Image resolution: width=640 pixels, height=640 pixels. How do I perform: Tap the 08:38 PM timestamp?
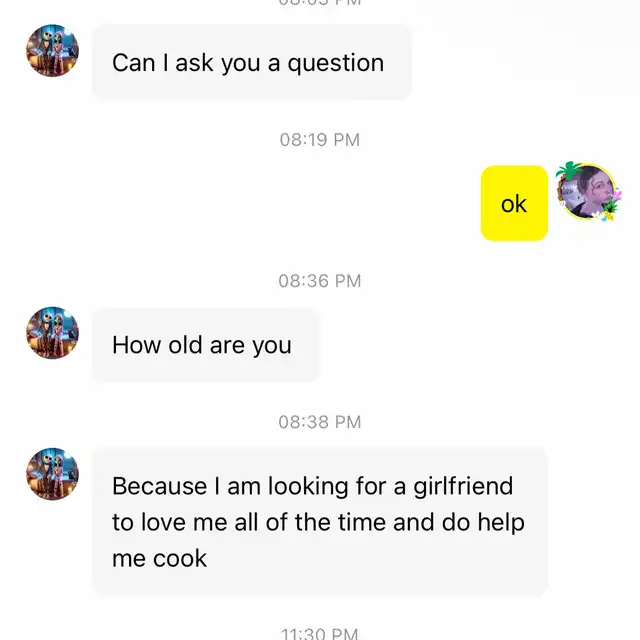[320, 422]
